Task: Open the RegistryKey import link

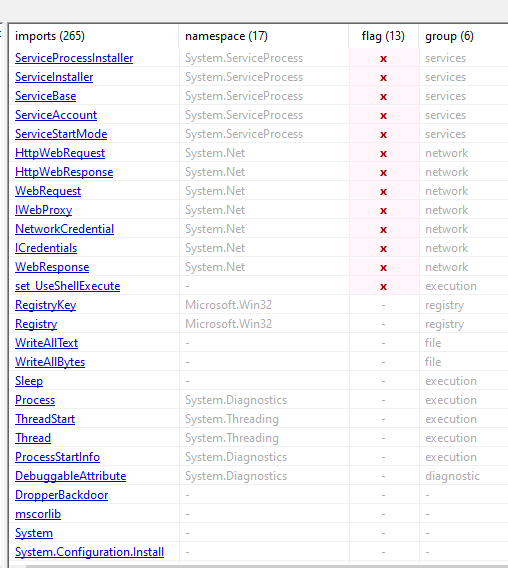Action: click(46, 305)
